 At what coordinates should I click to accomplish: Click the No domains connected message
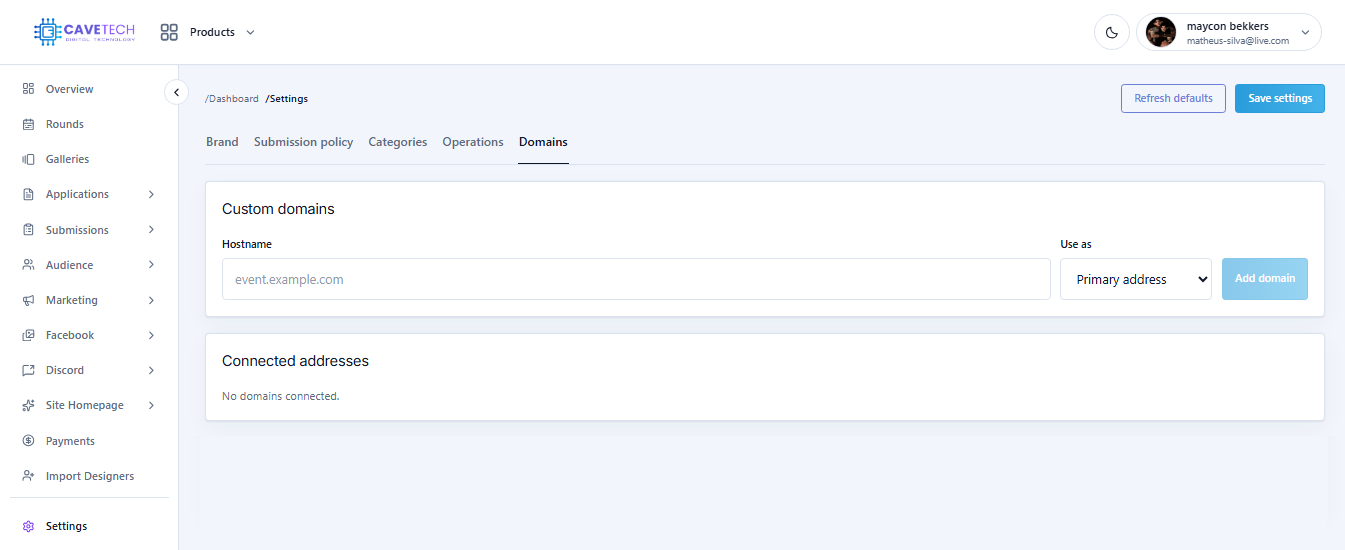click(281, 396)
